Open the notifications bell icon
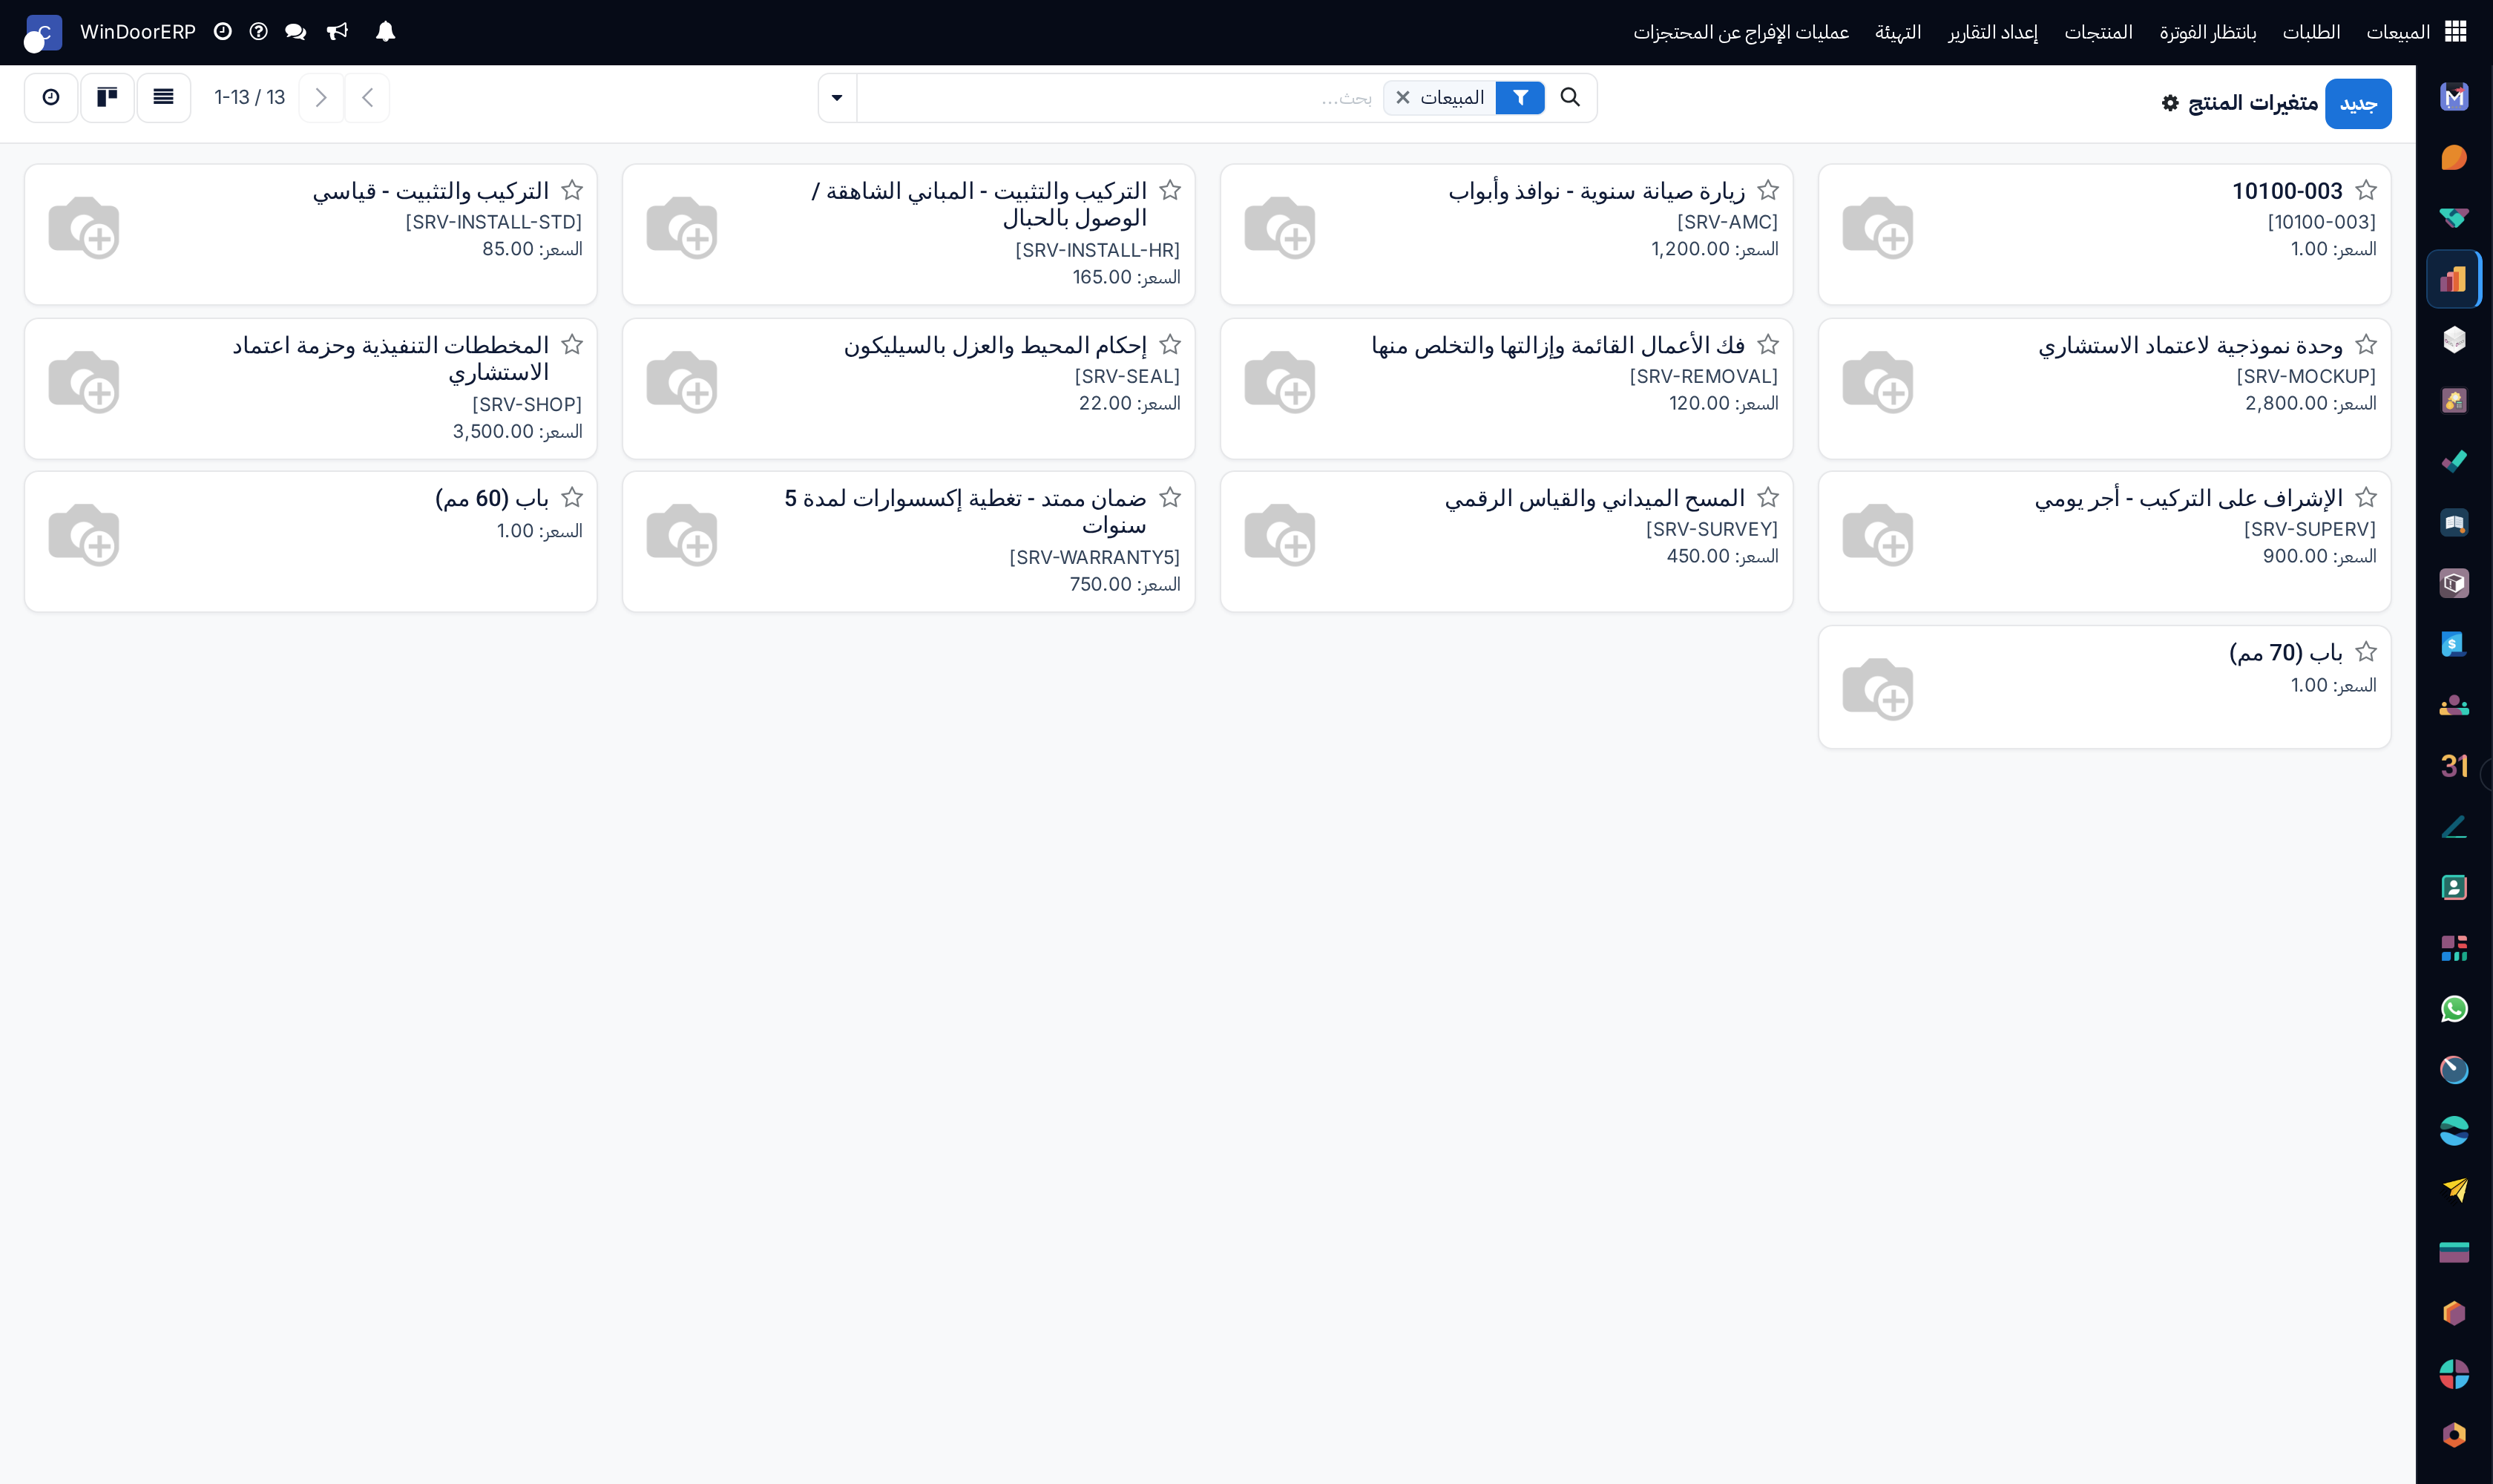The height and width of the screenshot is (1484, 2493). [385, 32]
